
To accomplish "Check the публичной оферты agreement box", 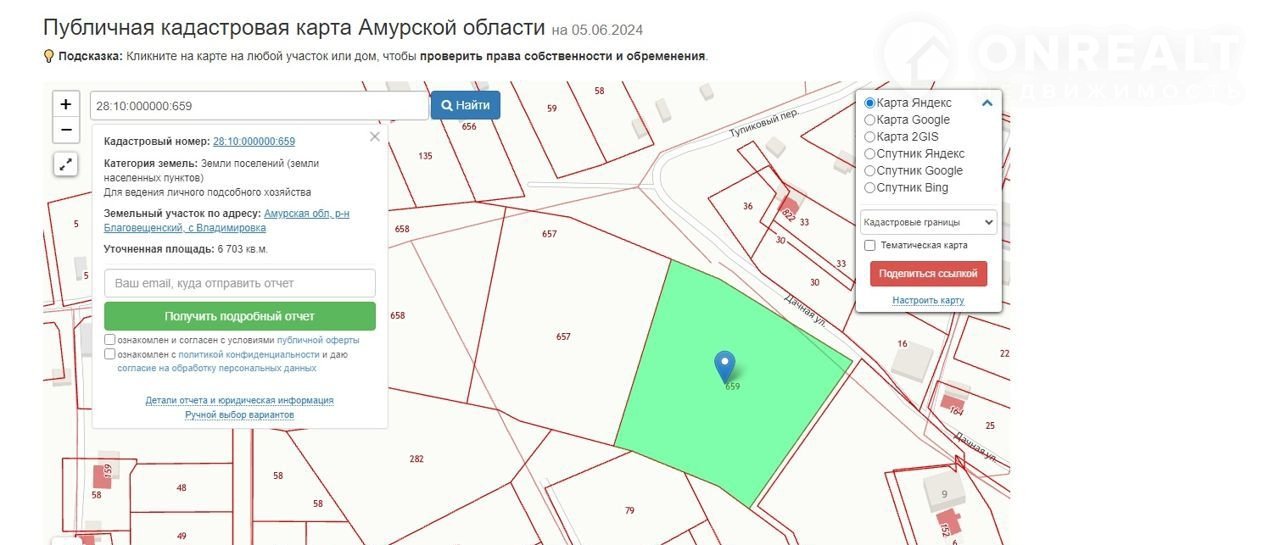I will 110,340.
